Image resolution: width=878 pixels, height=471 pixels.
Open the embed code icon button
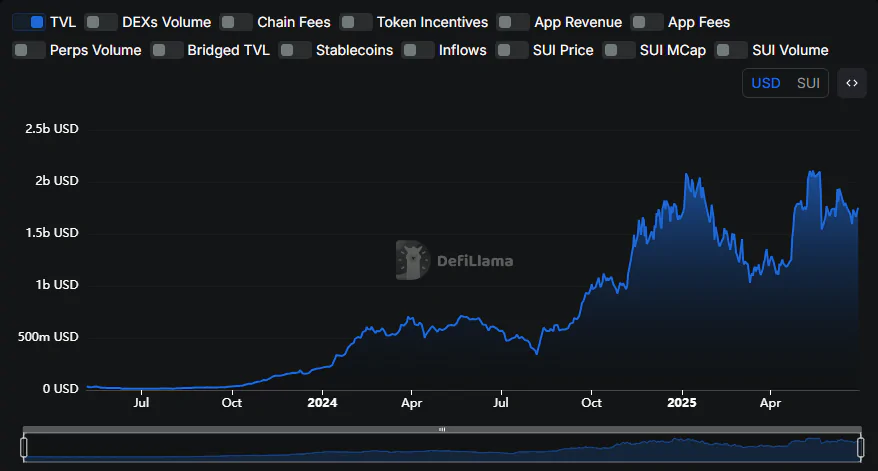[x=852, y=83]
